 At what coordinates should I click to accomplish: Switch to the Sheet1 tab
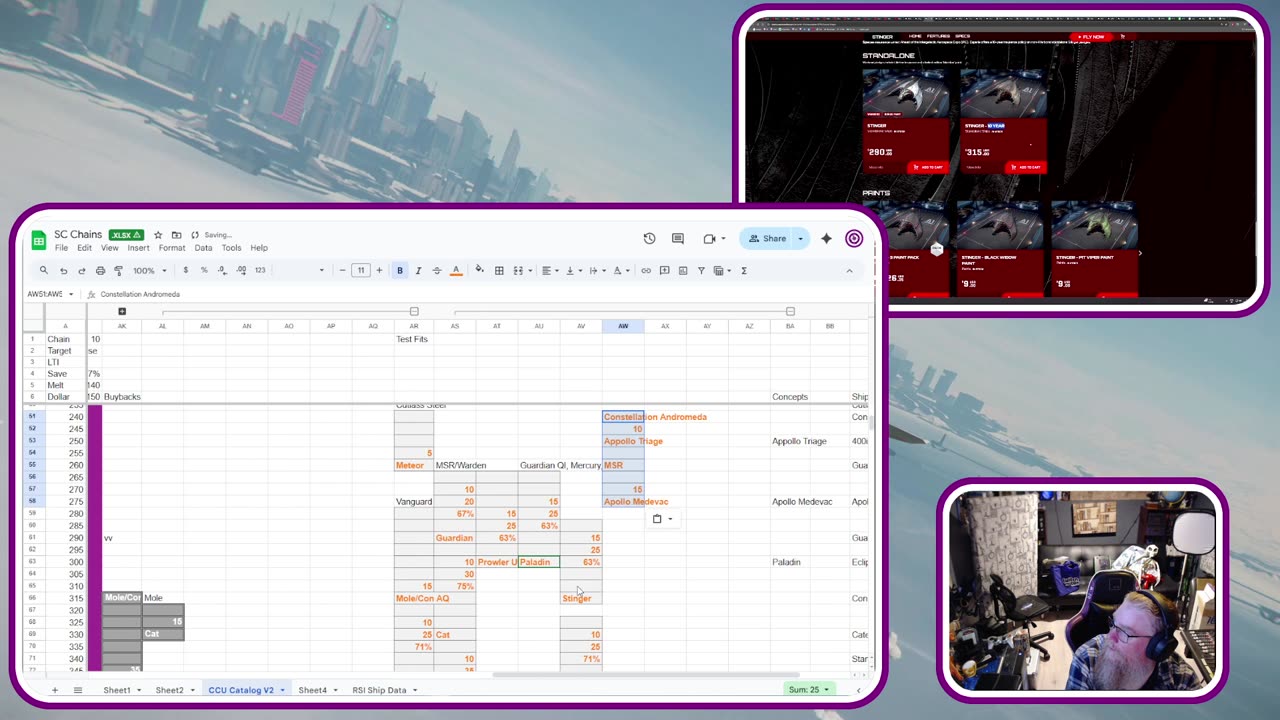117,690
